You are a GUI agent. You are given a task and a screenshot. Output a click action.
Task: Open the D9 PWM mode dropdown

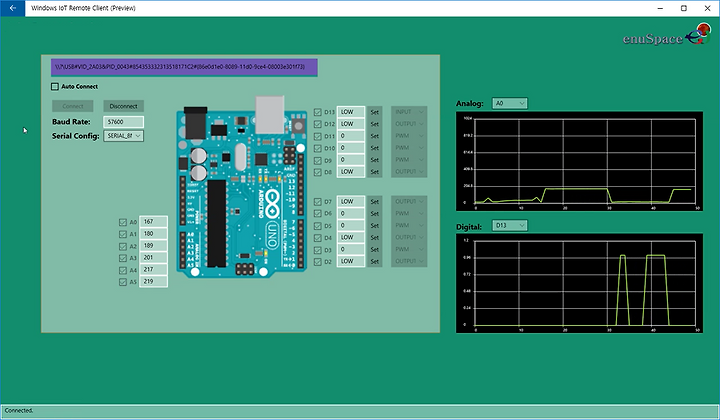[409, 160]
